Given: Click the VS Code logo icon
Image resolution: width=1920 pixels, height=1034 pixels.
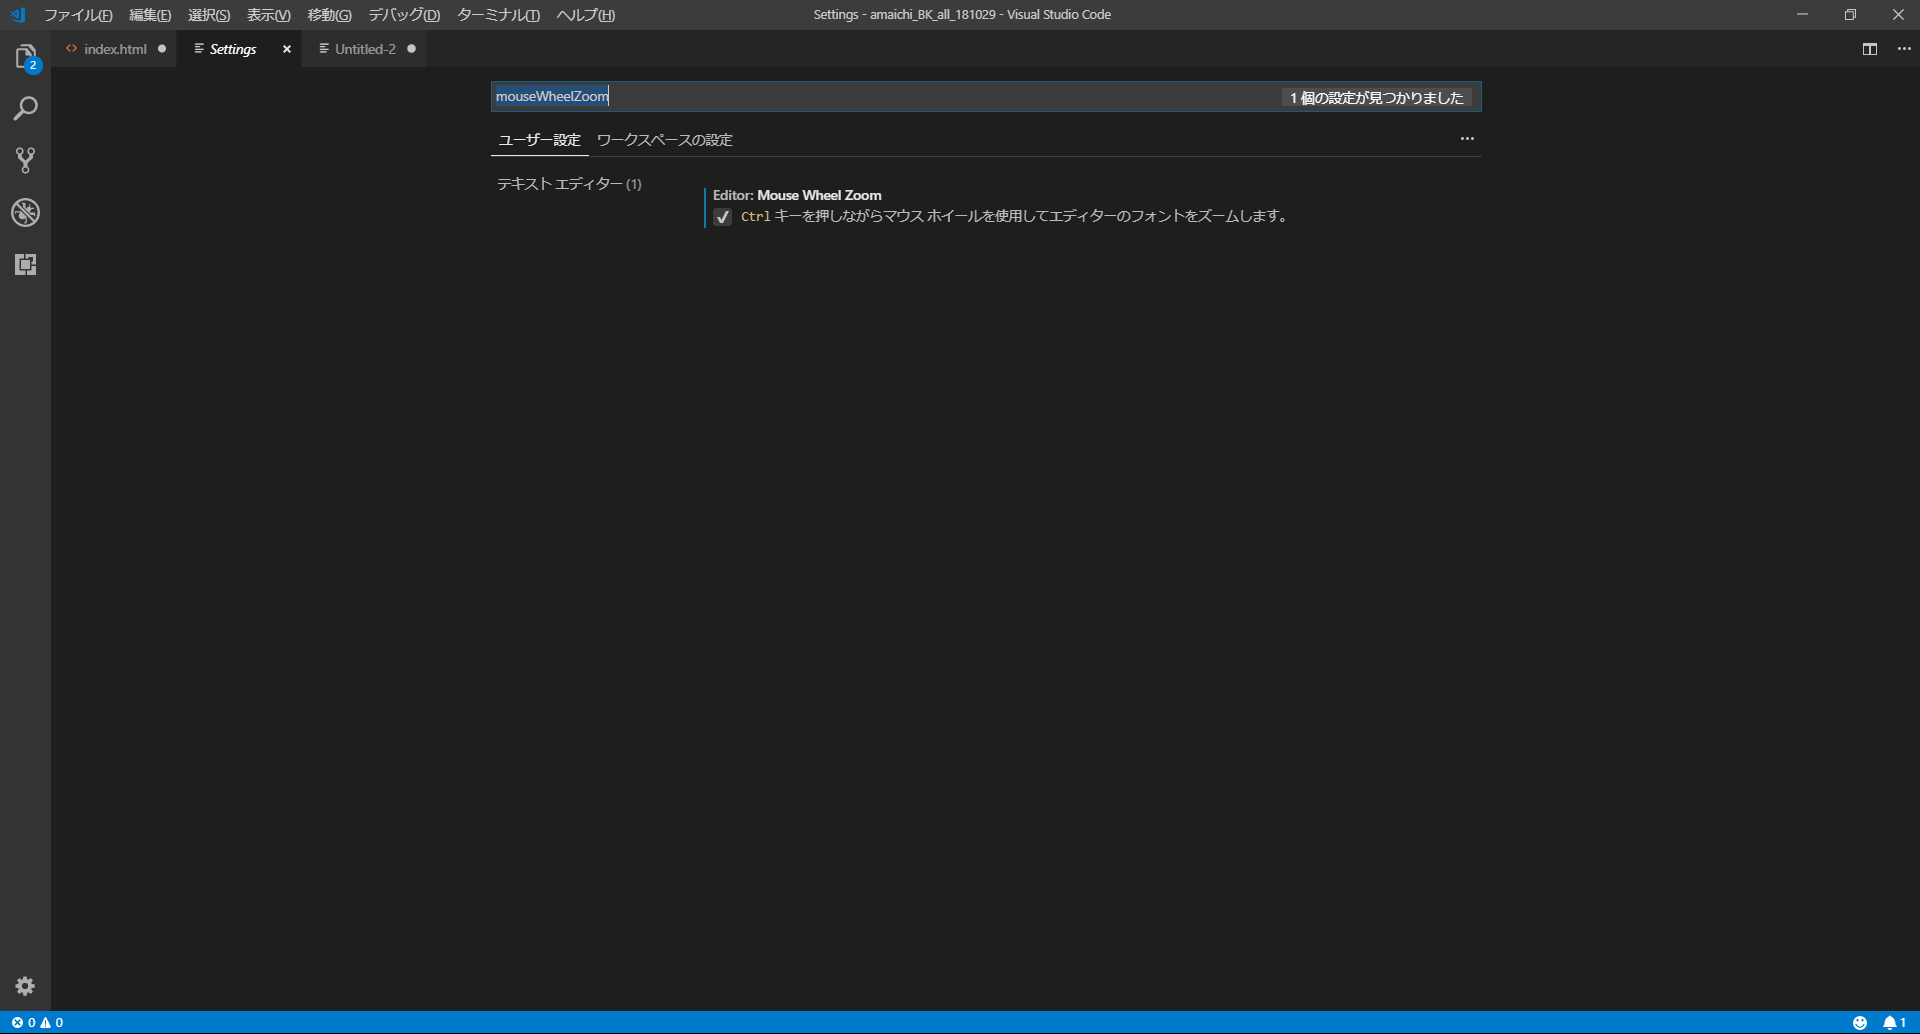Looking at the screenshot, I should (17, 15).
